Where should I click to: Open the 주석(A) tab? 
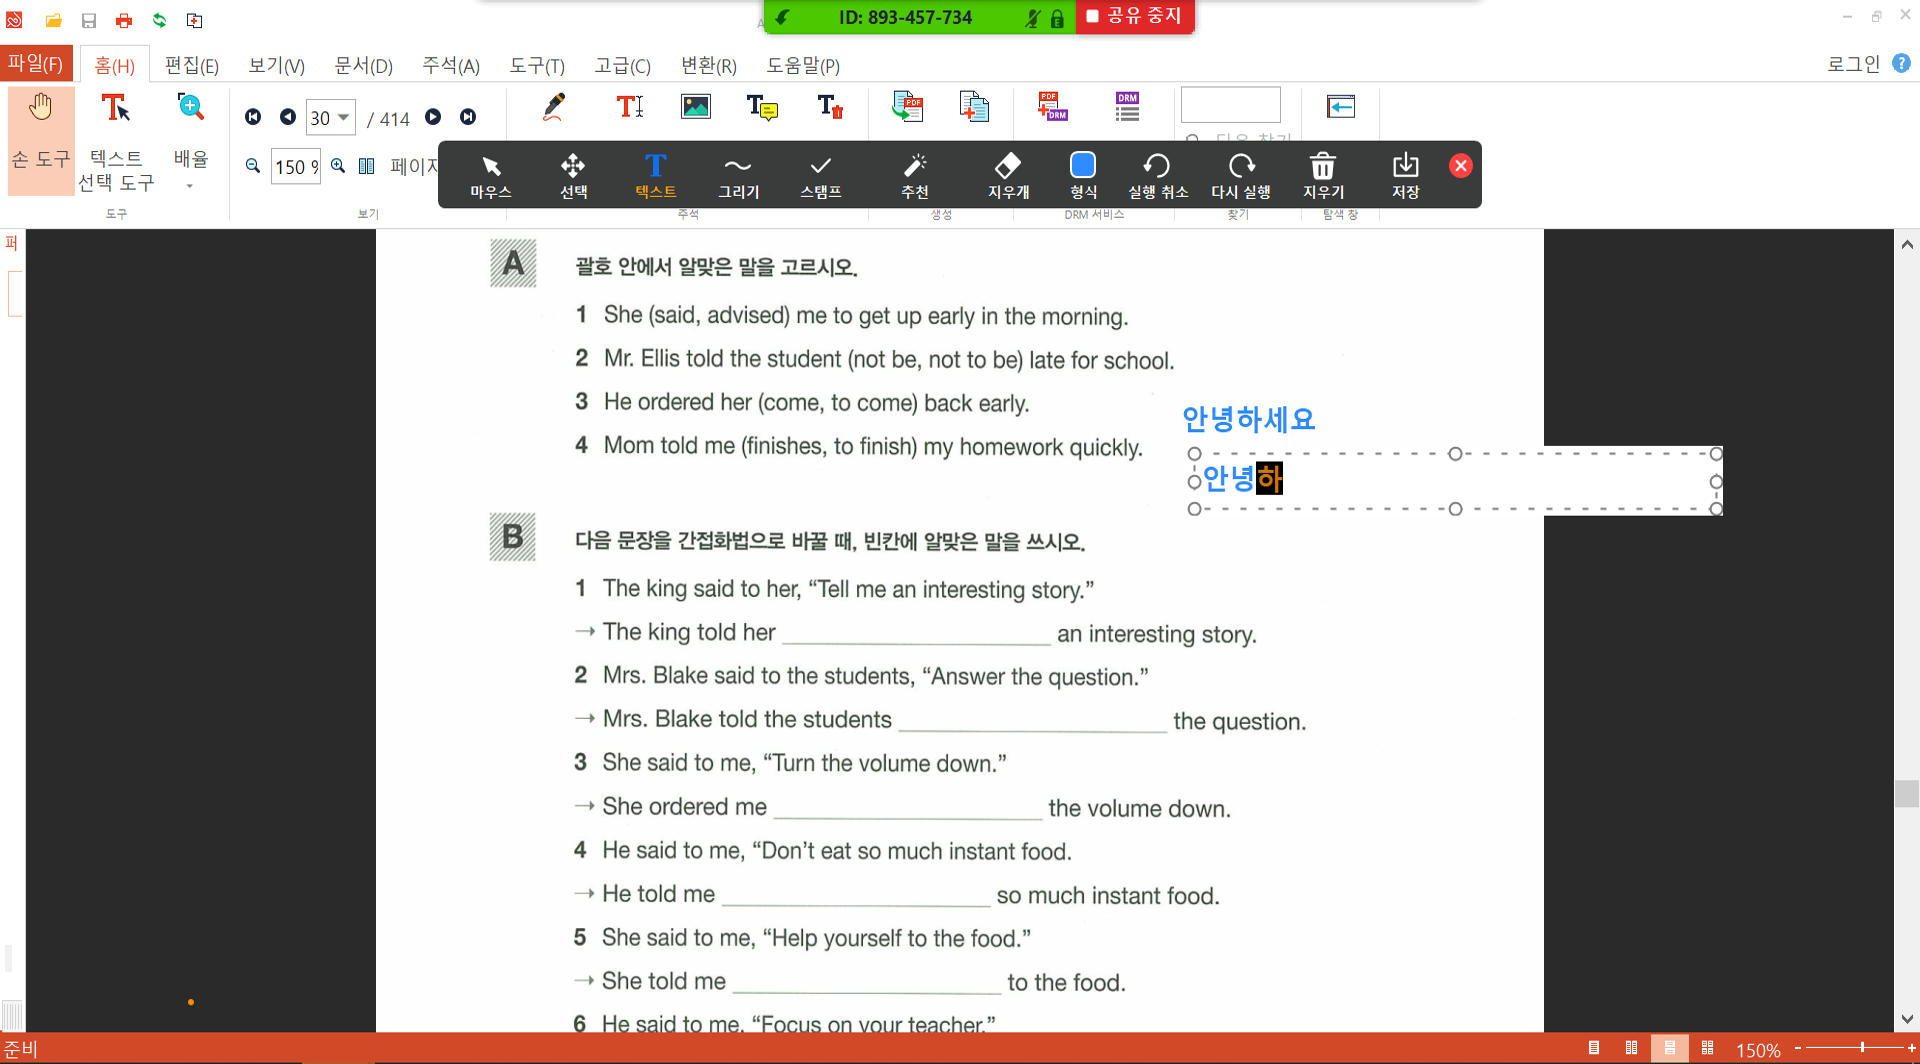pos(451,65)
